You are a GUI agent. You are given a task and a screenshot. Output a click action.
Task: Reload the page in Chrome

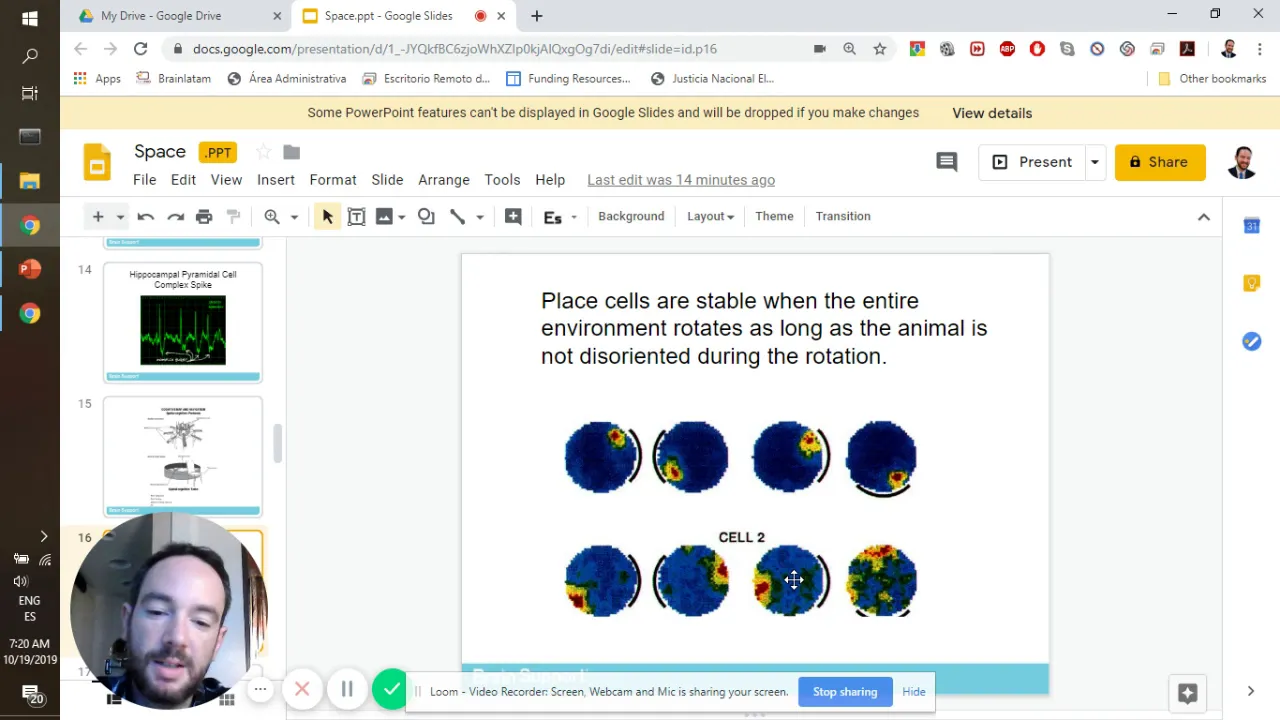(x=141, y=48)
